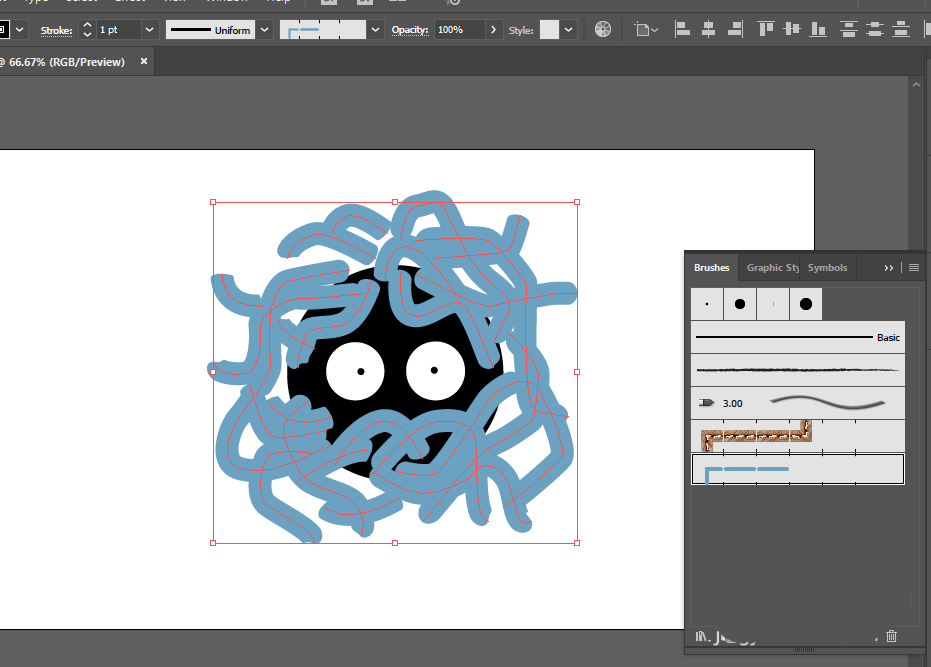This screenshot has height=667, width=931.
Task: Click Vertical Align Top icon
Action: click(766, 29)
